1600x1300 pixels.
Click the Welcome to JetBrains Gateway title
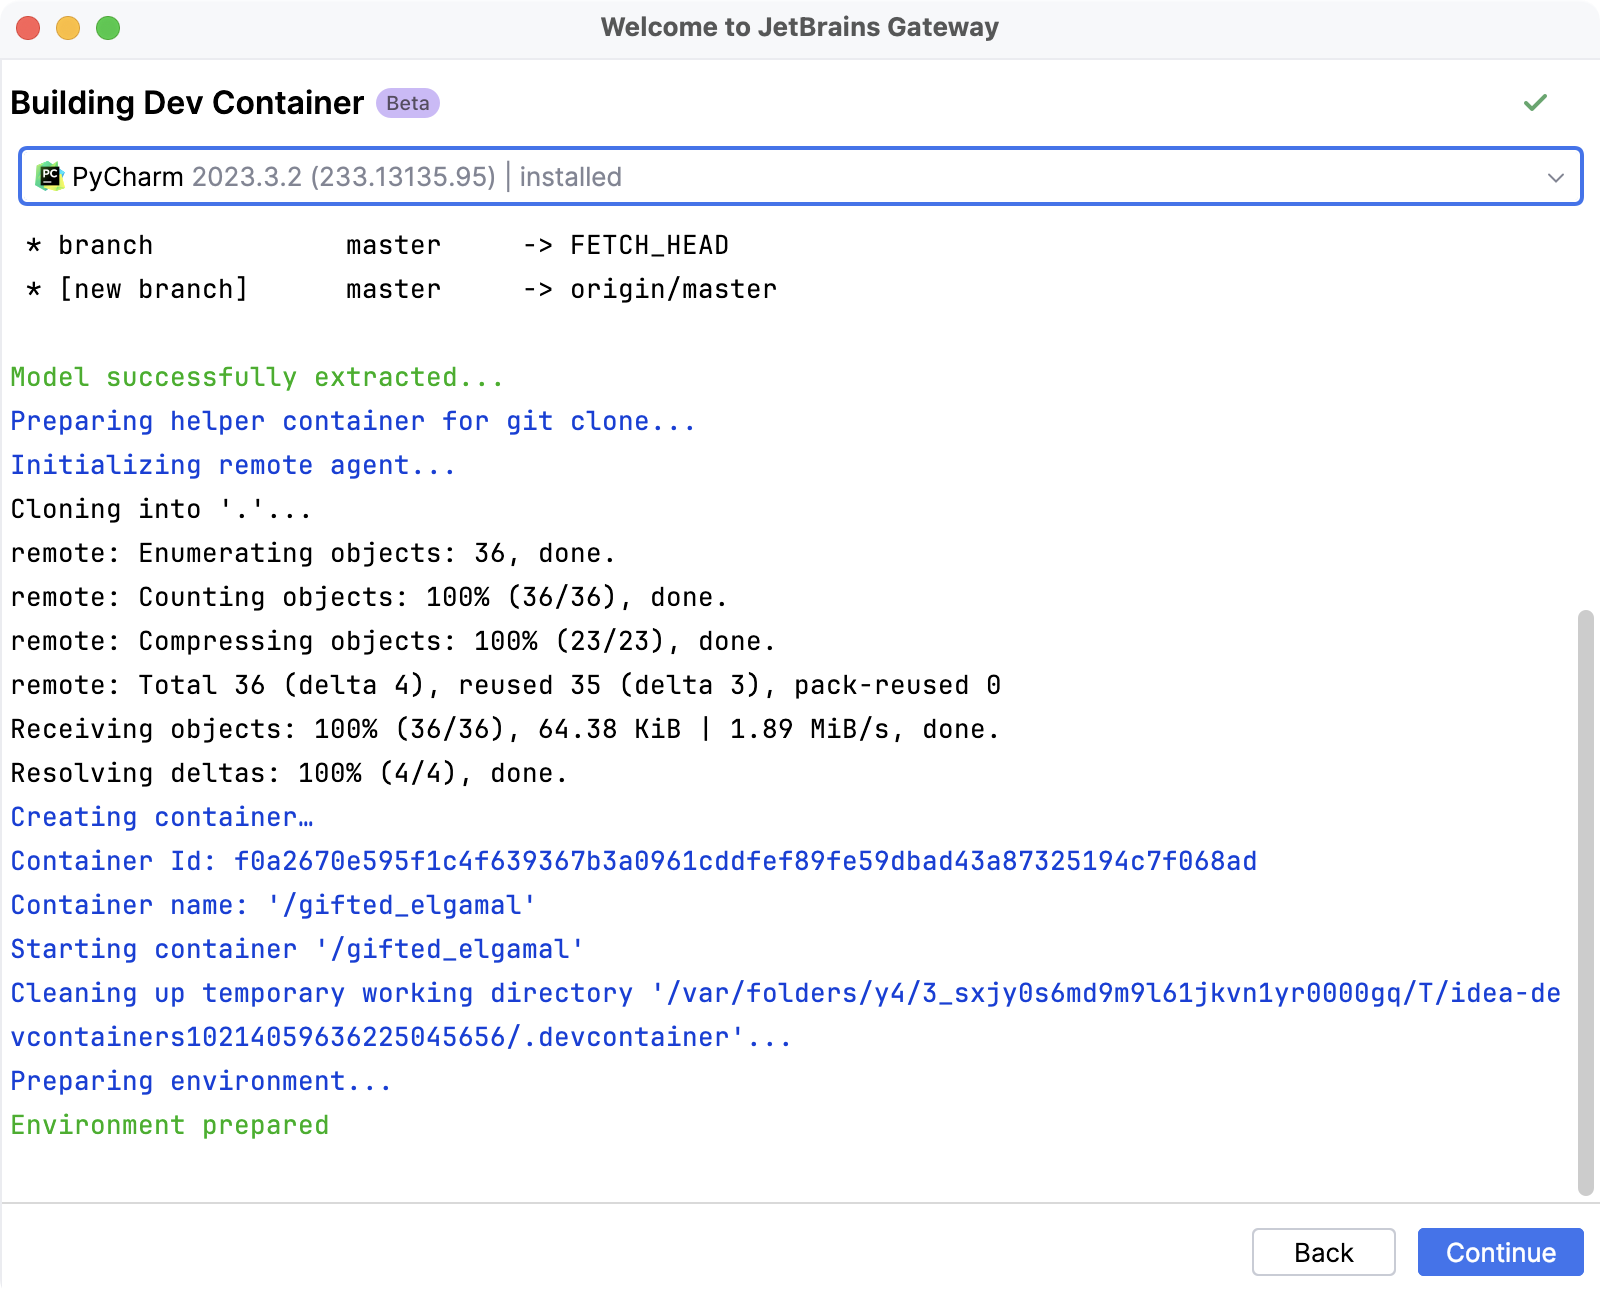(x=799, y=27)
